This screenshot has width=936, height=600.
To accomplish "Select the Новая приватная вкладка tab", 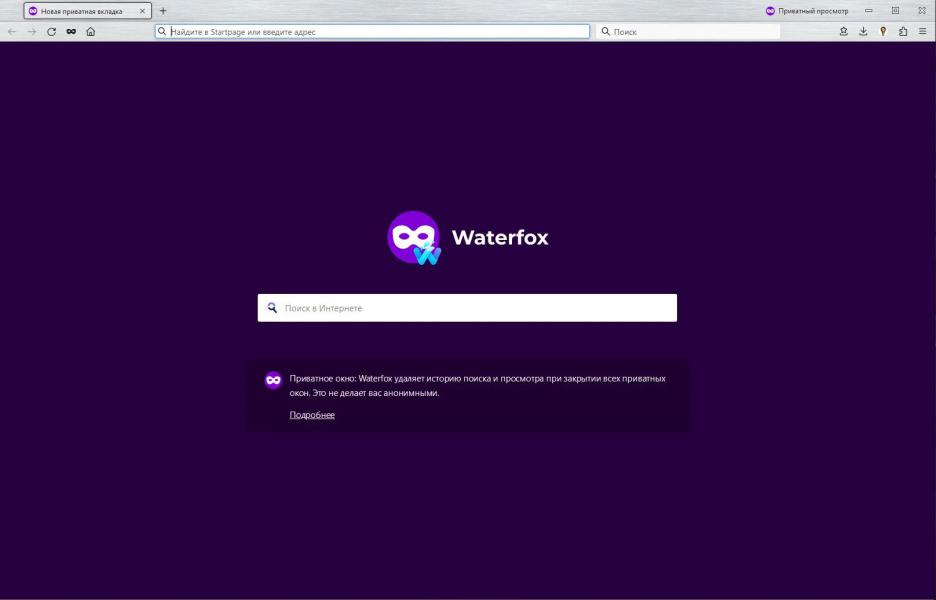I will (87, 11).
